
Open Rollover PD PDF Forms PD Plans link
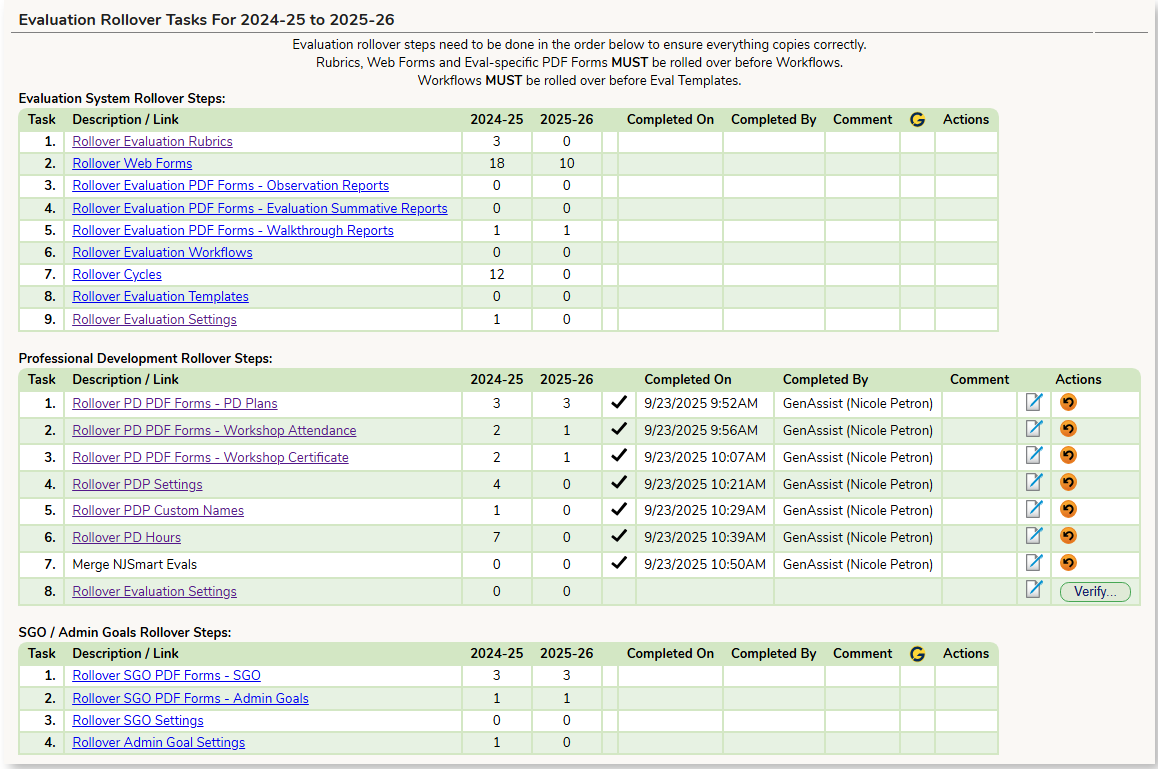175,403
